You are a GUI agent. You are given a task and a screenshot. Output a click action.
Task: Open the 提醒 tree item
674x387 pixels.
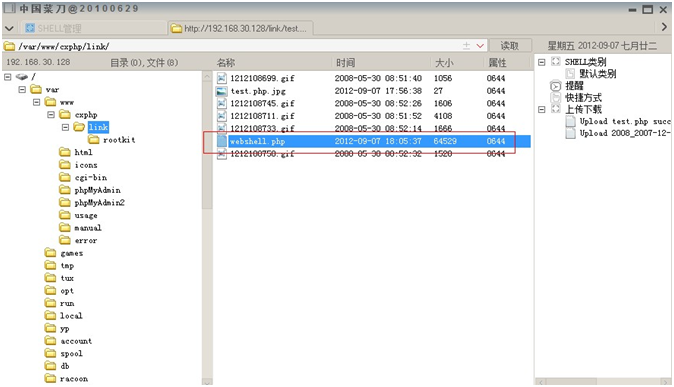(x=574, y=86)
